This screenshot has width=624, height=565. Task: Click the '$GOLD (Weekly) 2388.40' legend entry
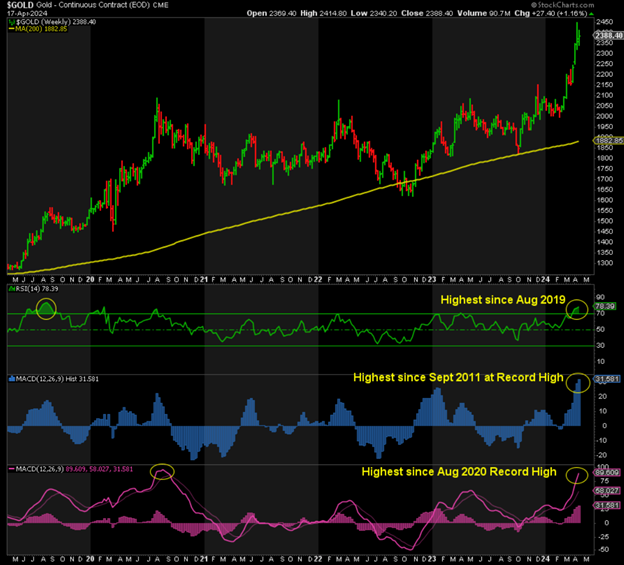55,22
